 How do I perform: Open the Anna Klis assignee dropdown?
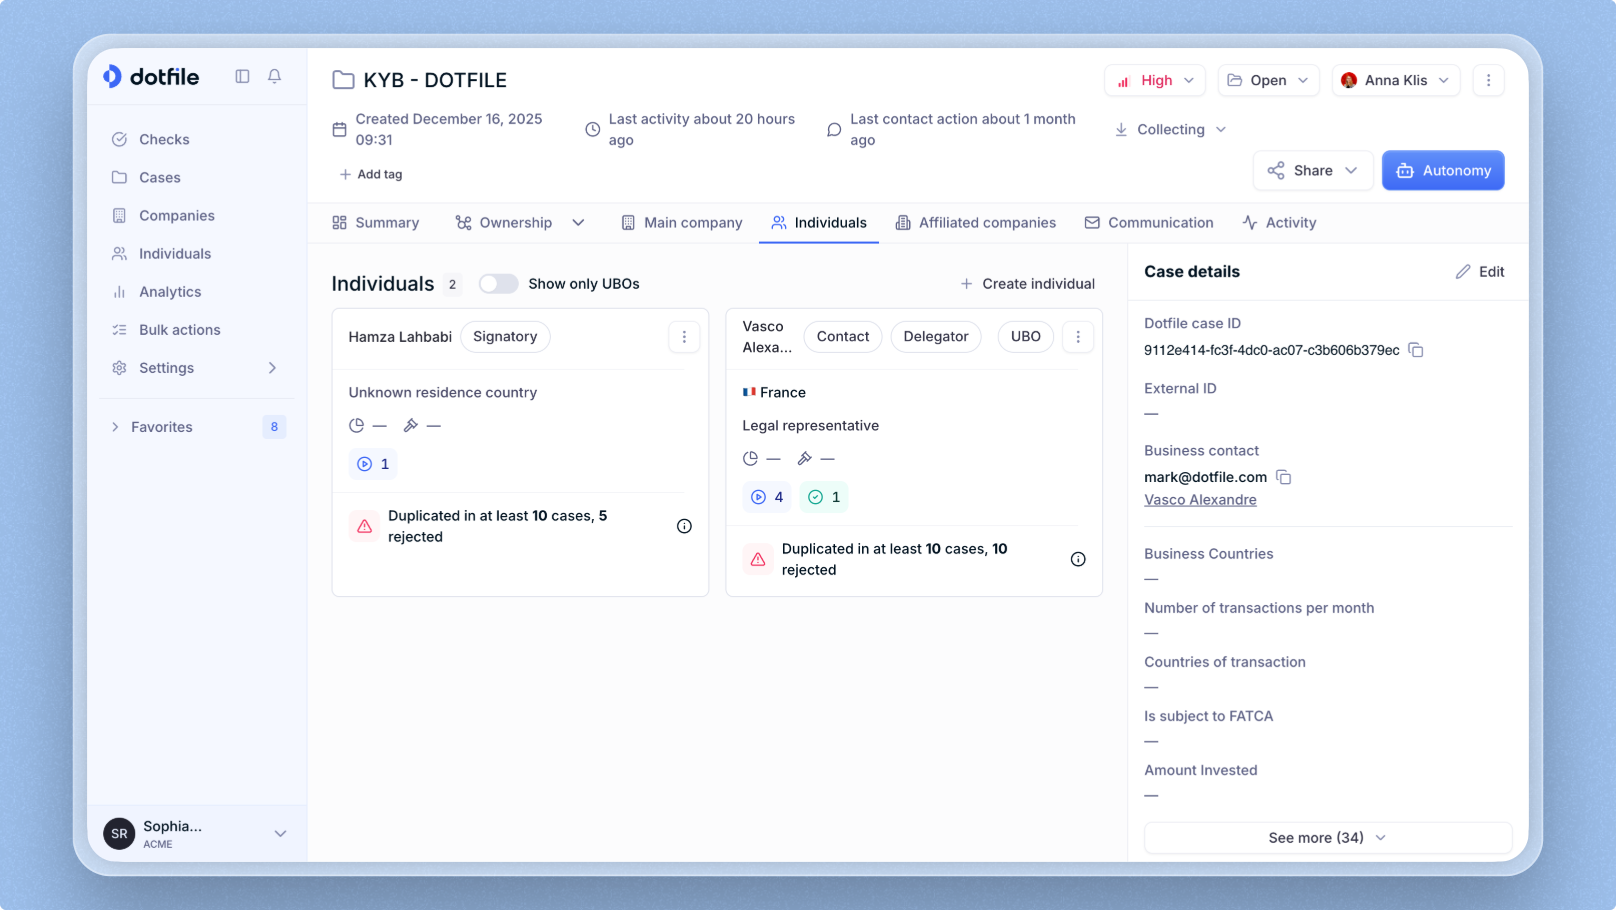1396,80
